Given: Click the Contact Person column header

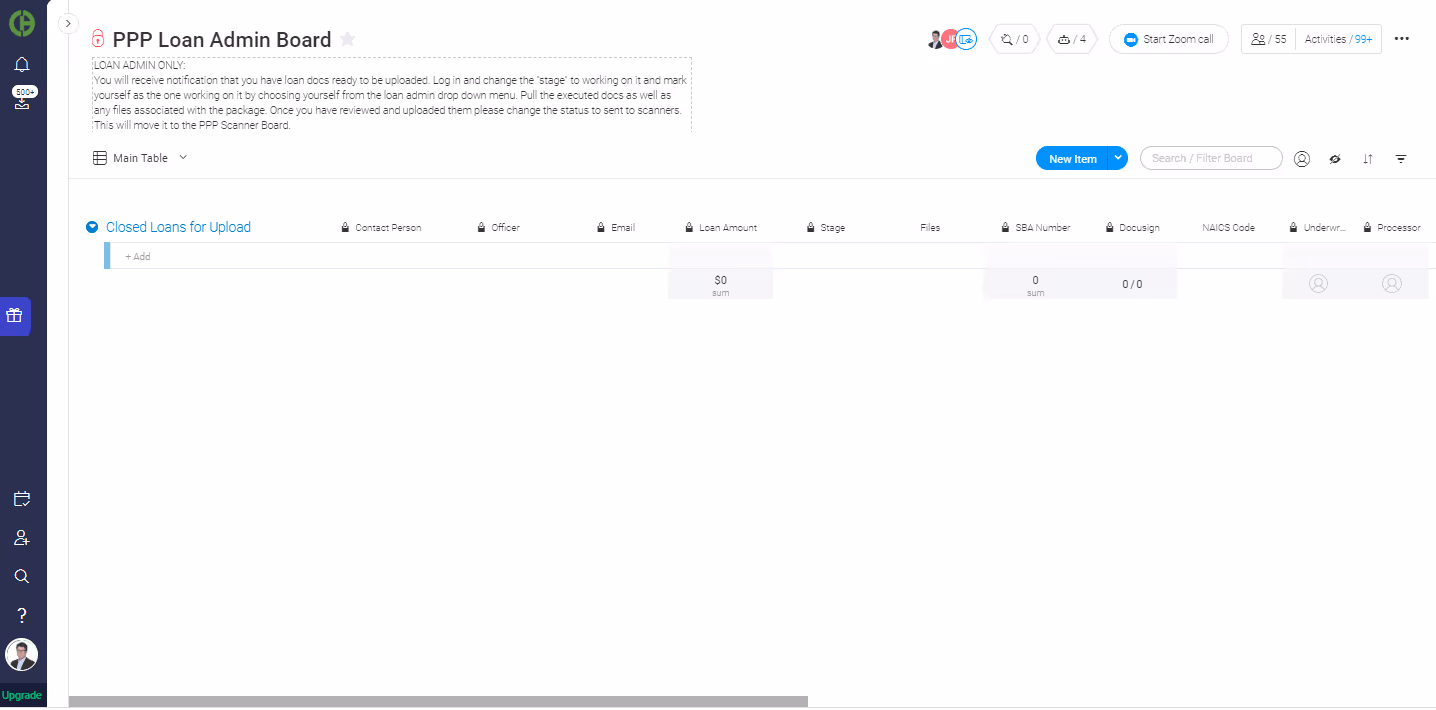Looking at the screenshot, I should [x=388, y=228].
